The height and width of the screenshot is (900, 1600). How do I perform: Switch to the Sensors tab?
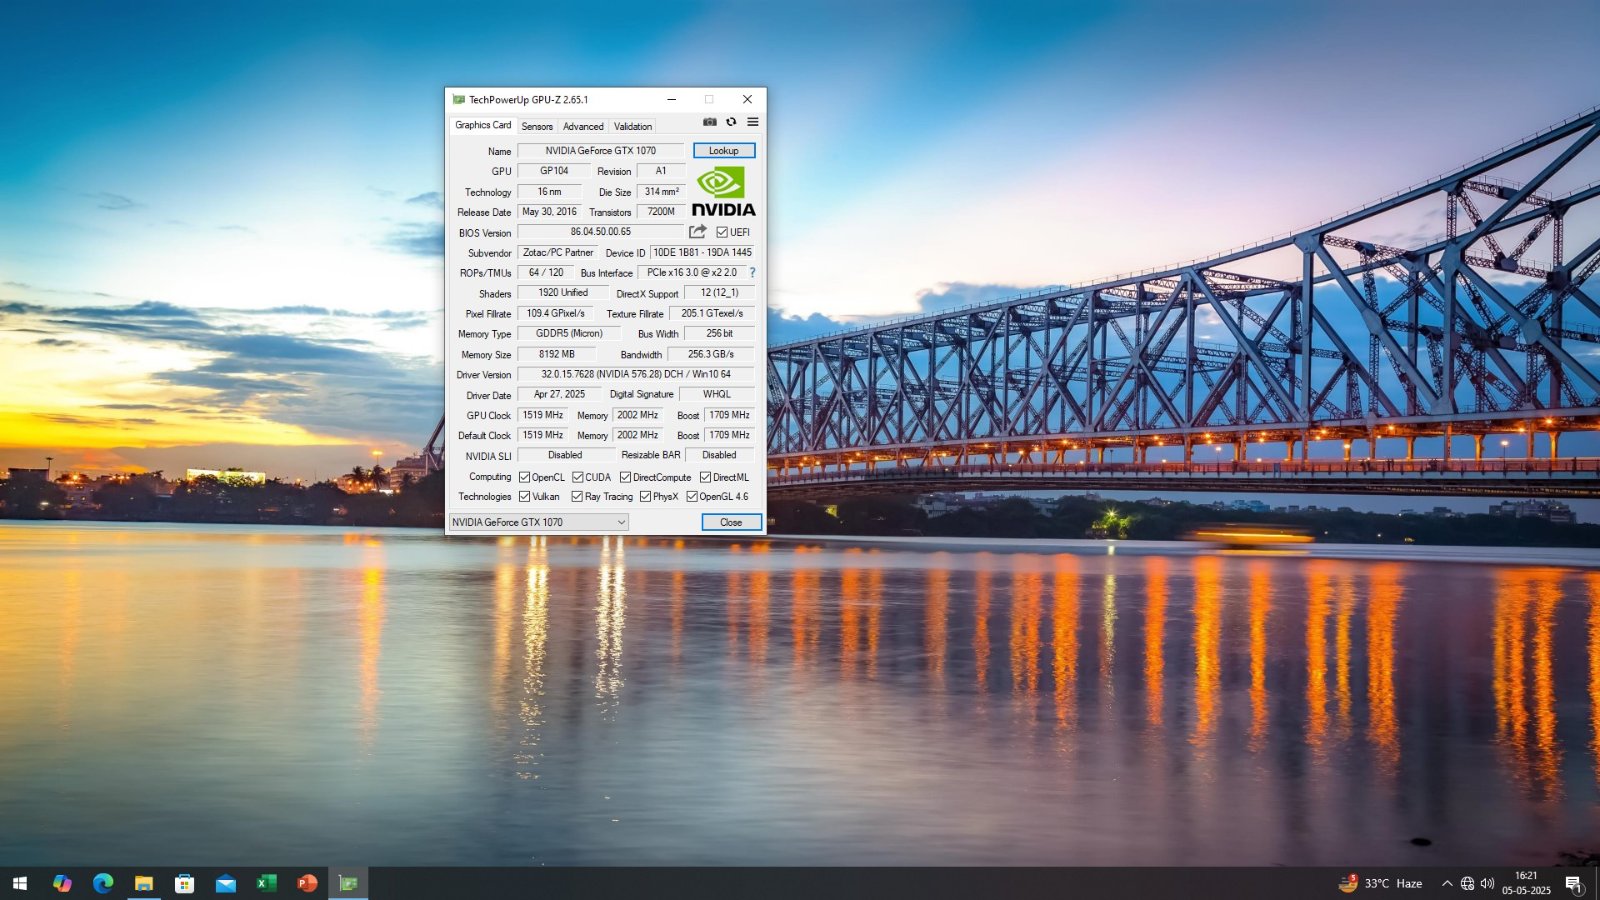pyautogui.click(x=537, y=126)
